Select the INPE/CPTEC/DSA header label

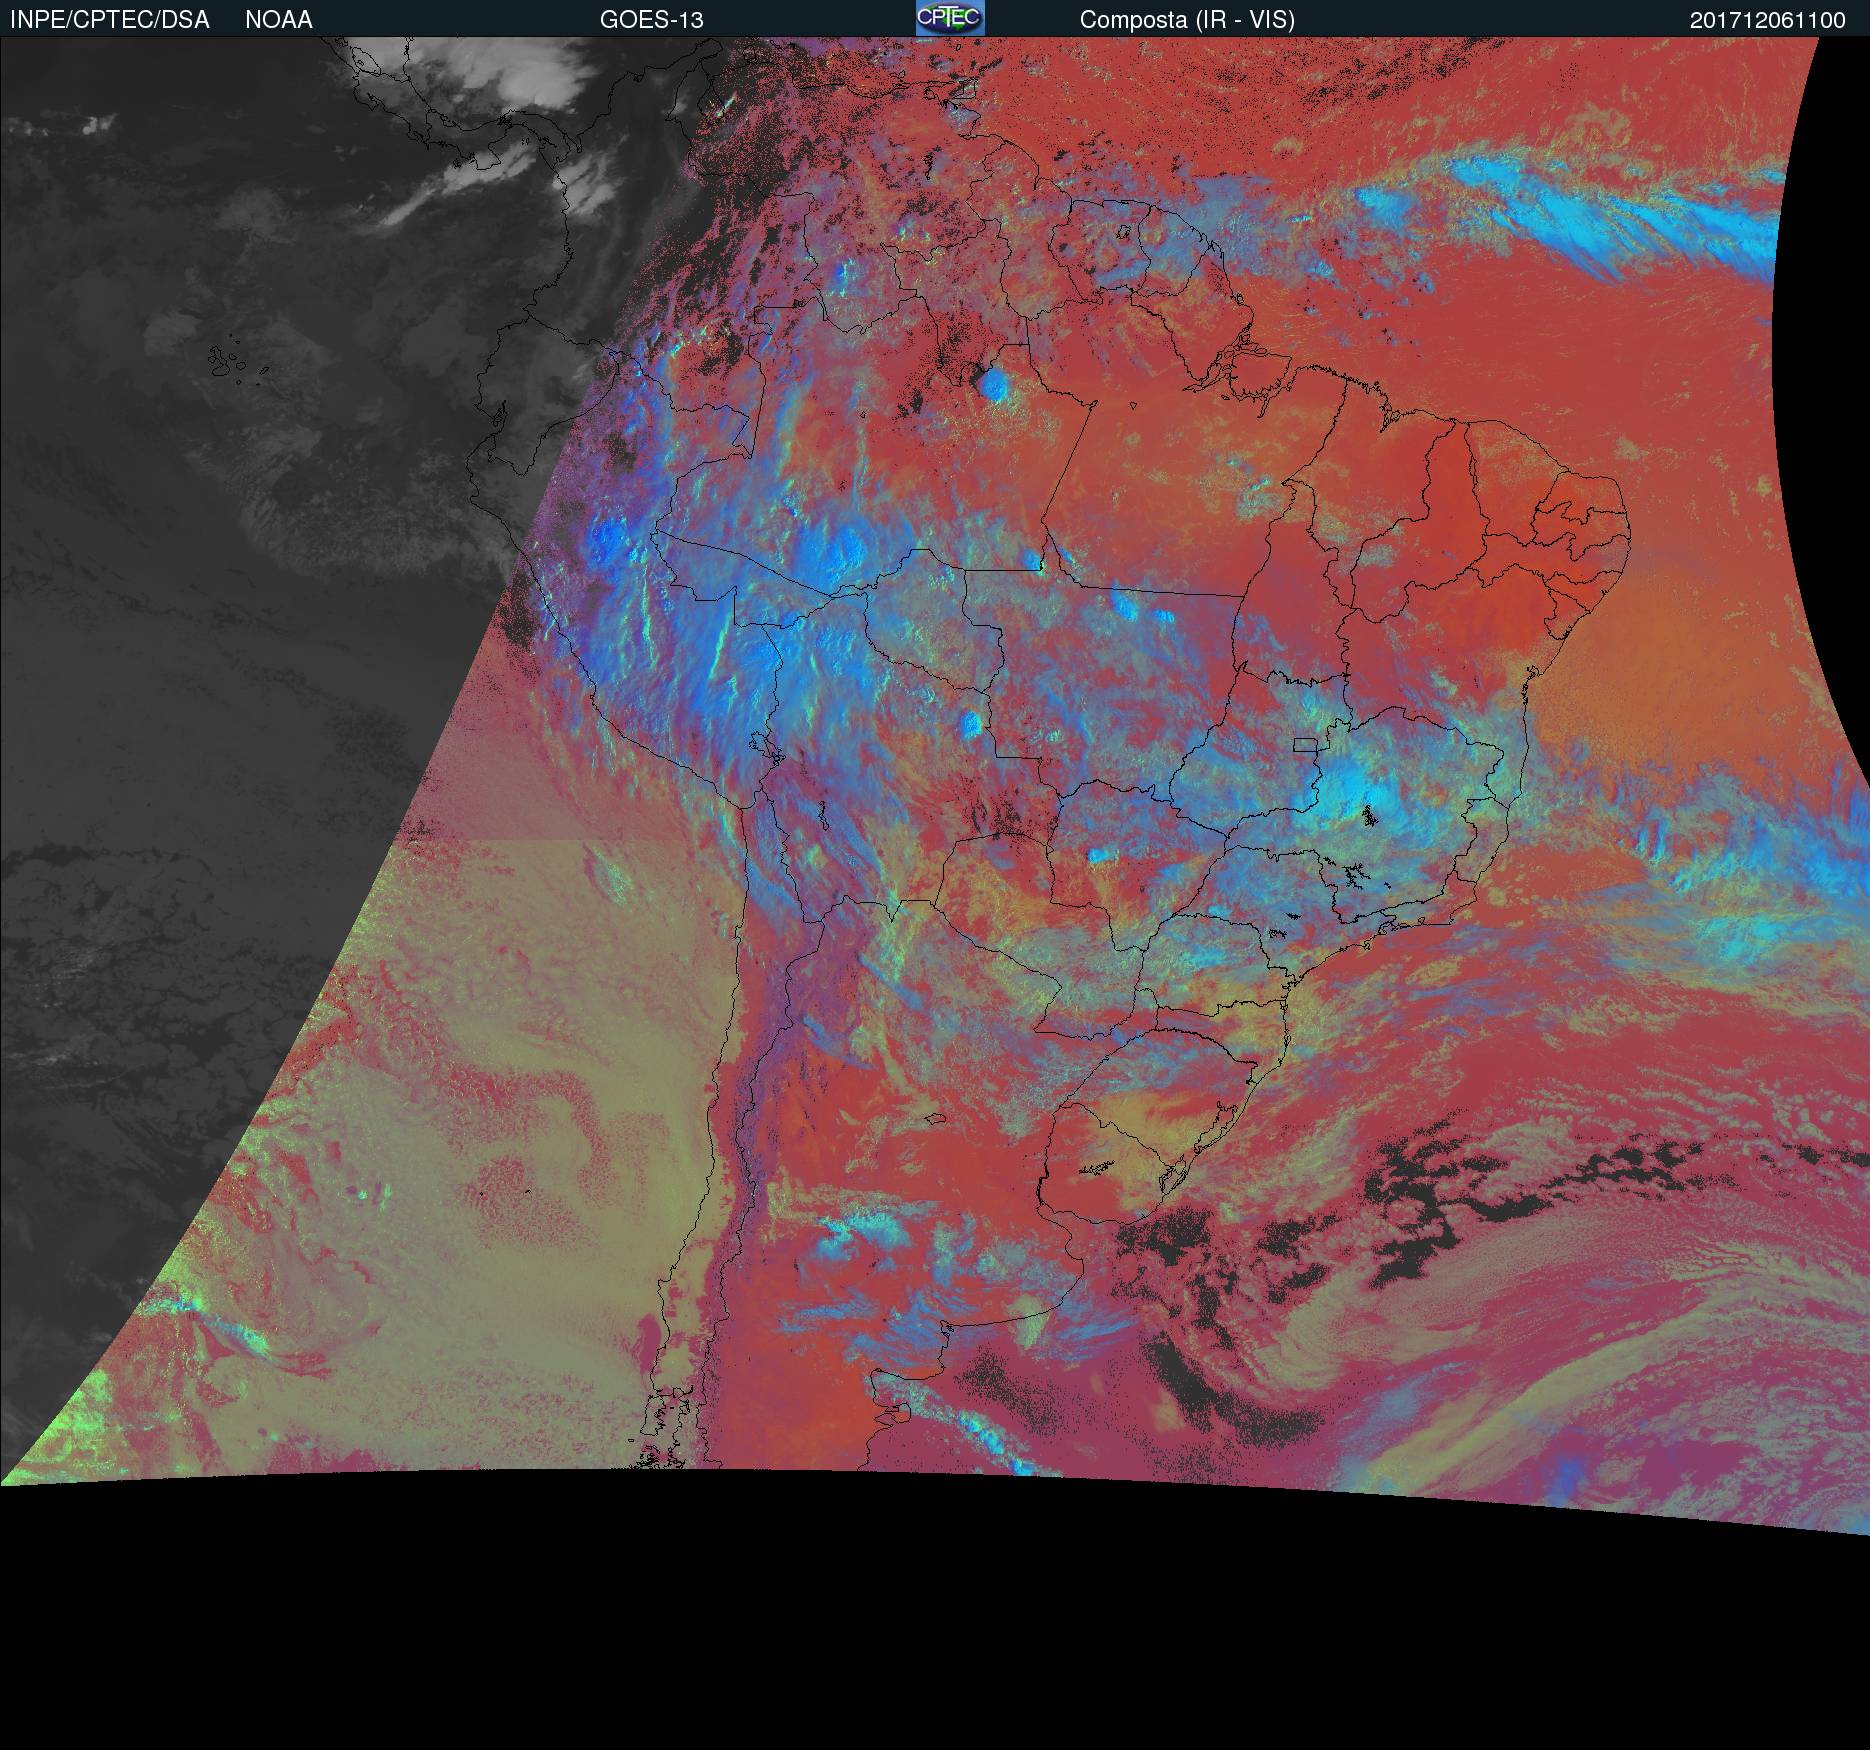[x=109, y=20]
